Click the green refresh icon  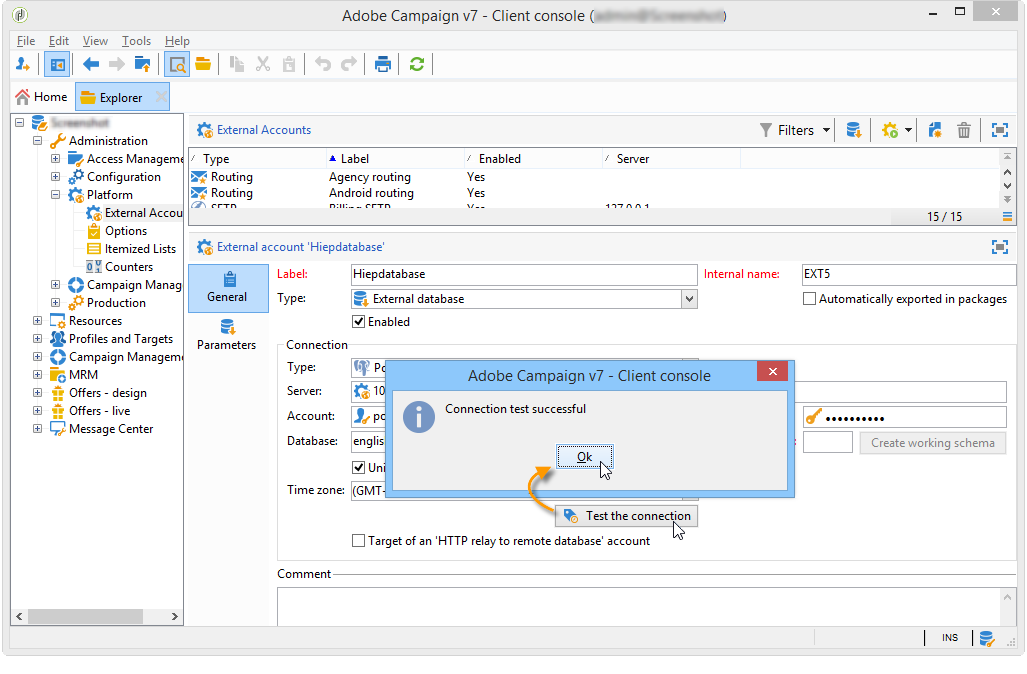tap(417, 64)
